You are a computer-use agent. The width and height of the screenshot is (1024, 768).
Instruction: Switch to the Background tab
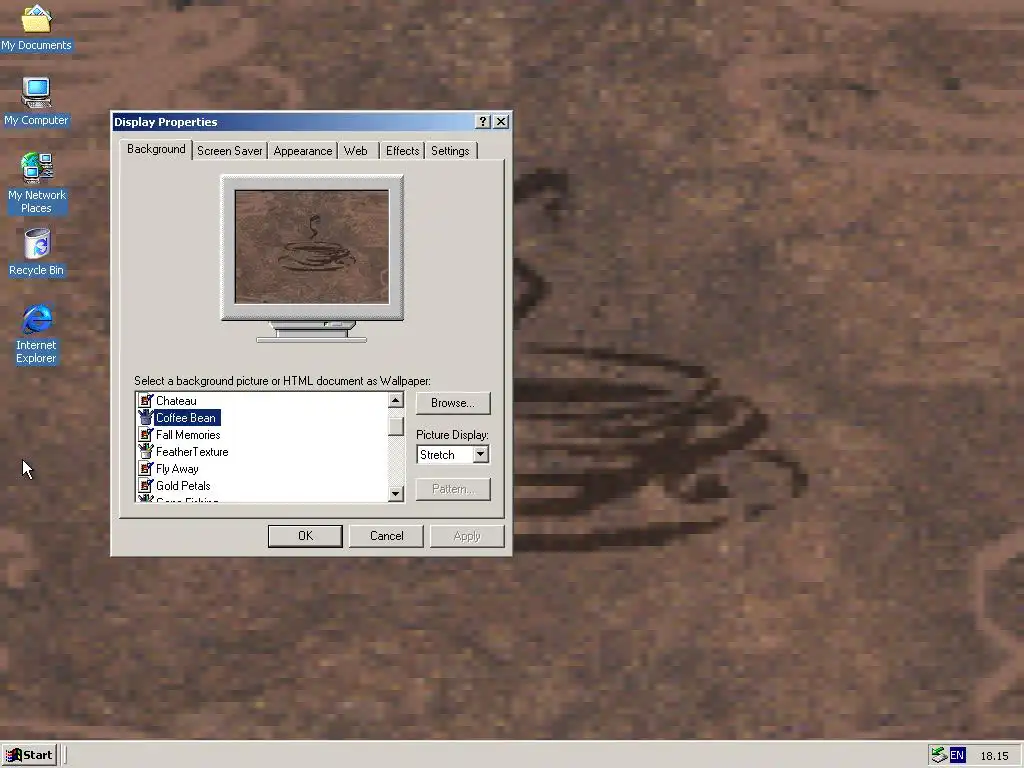coord(156,149)
